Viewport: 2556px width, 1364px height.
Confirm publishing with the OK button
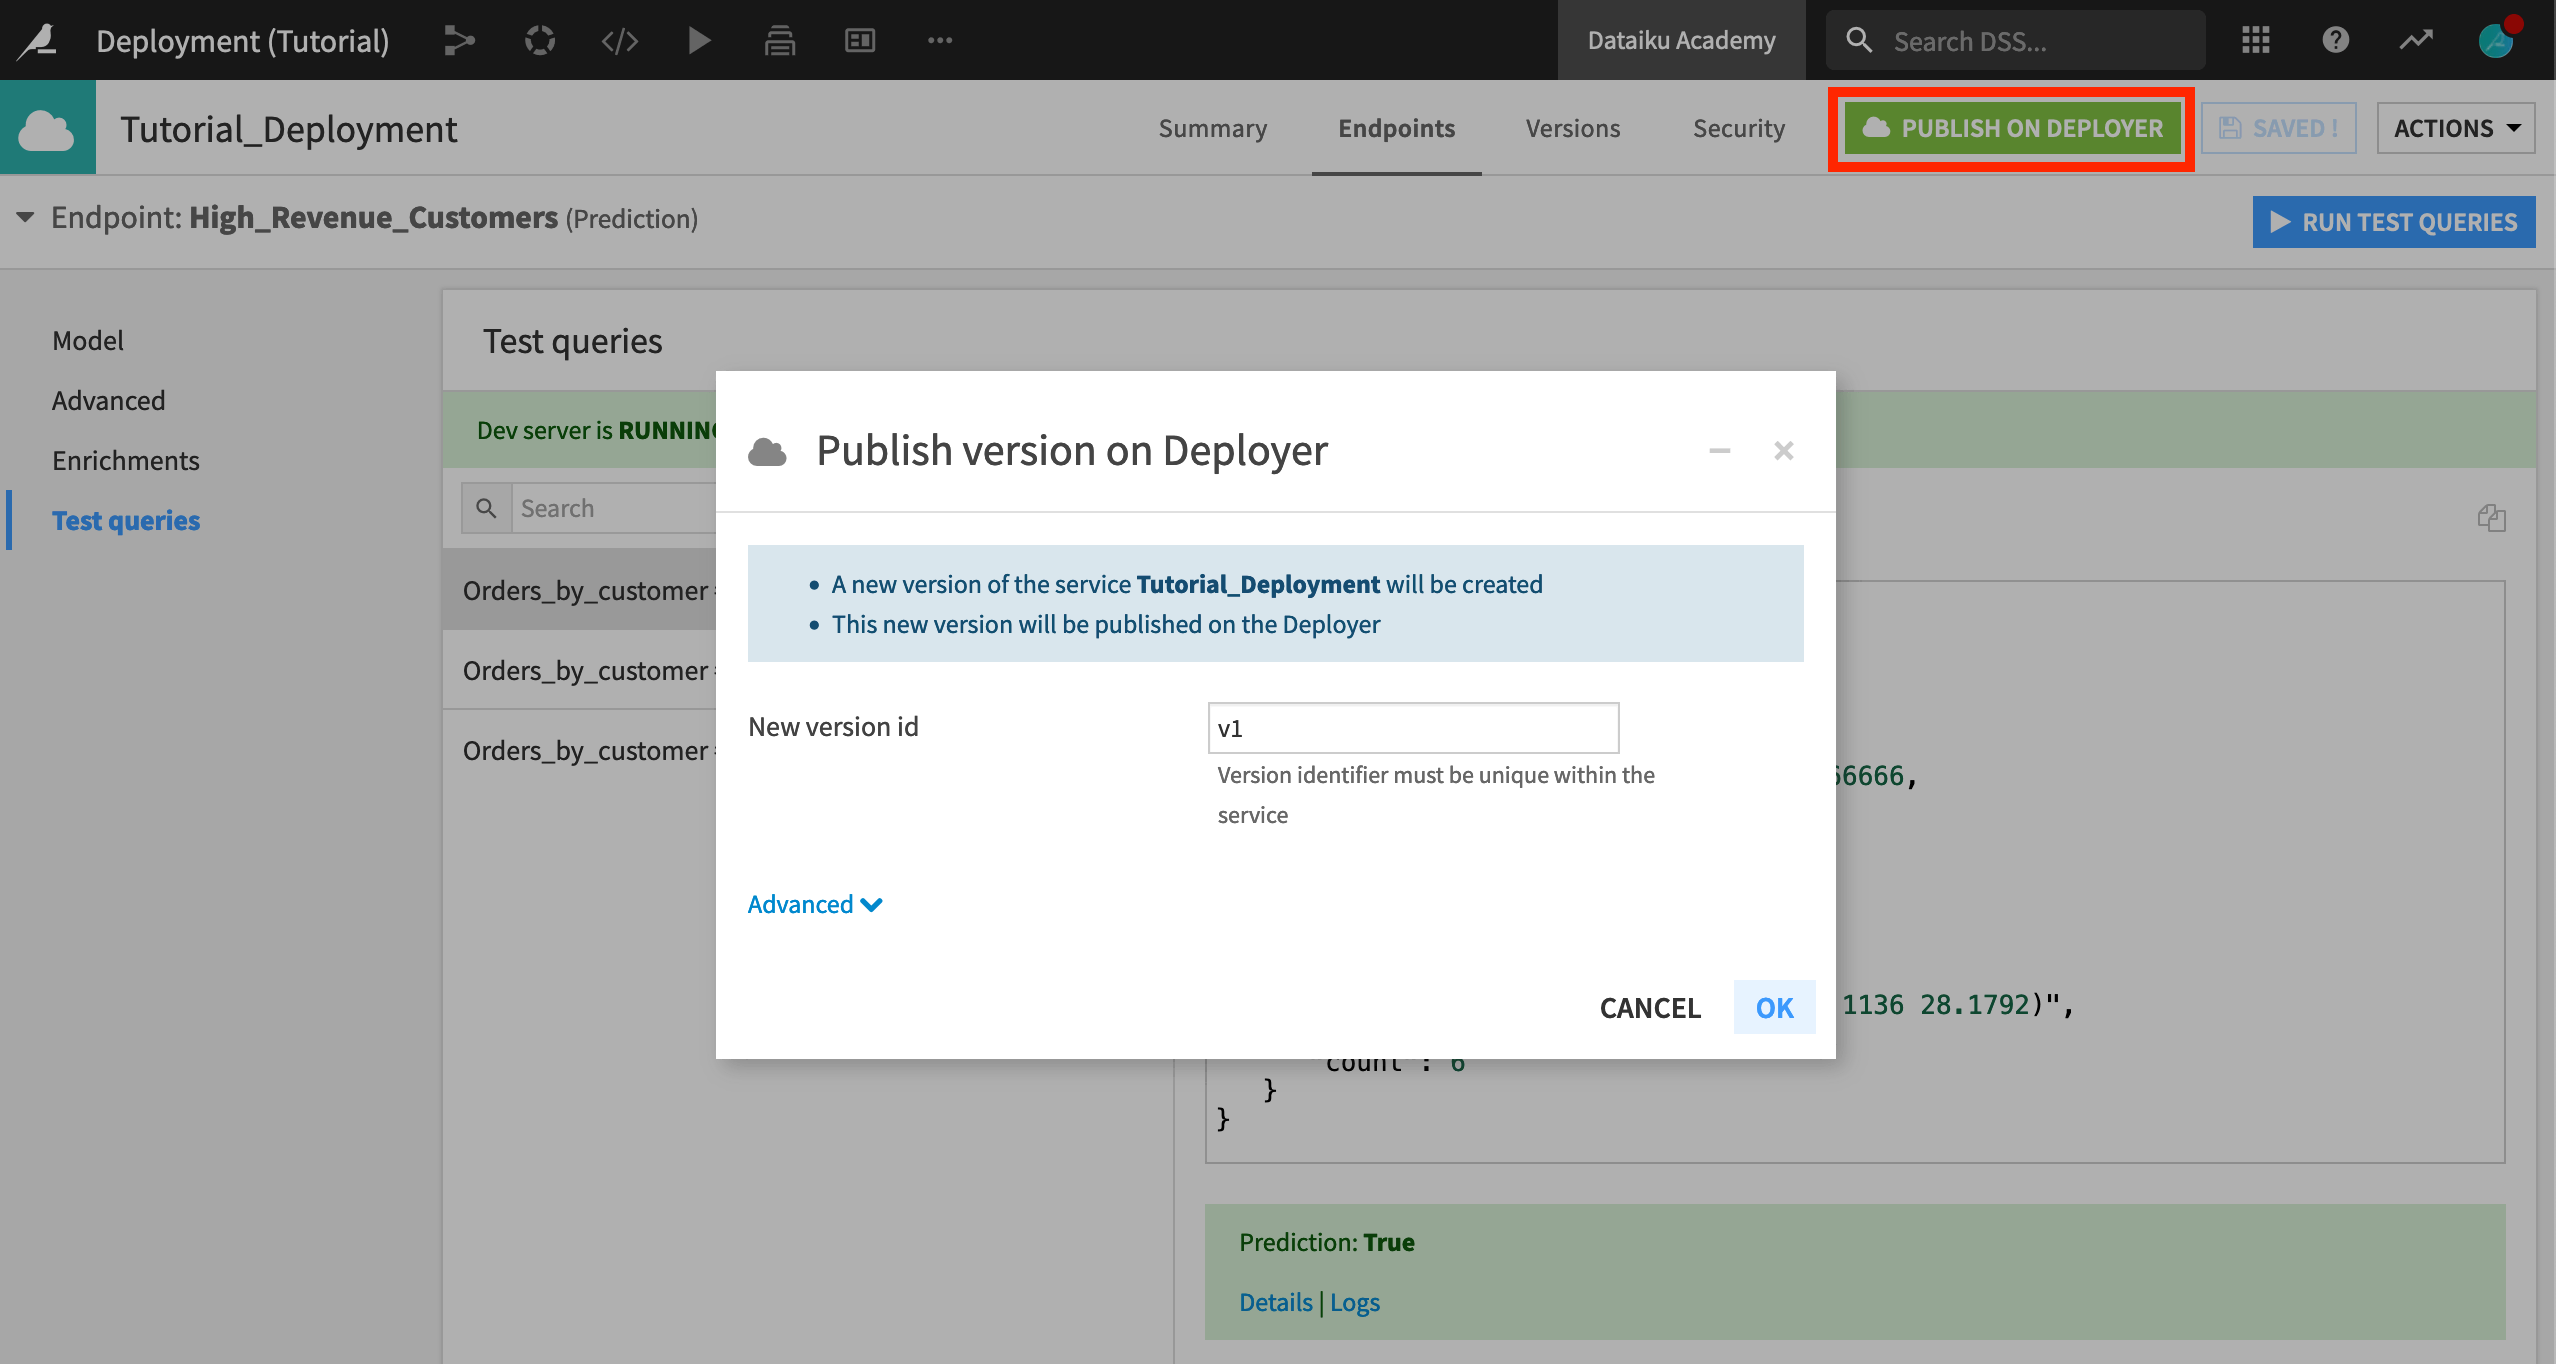pyautogui.click(x=1775, y=1007)
